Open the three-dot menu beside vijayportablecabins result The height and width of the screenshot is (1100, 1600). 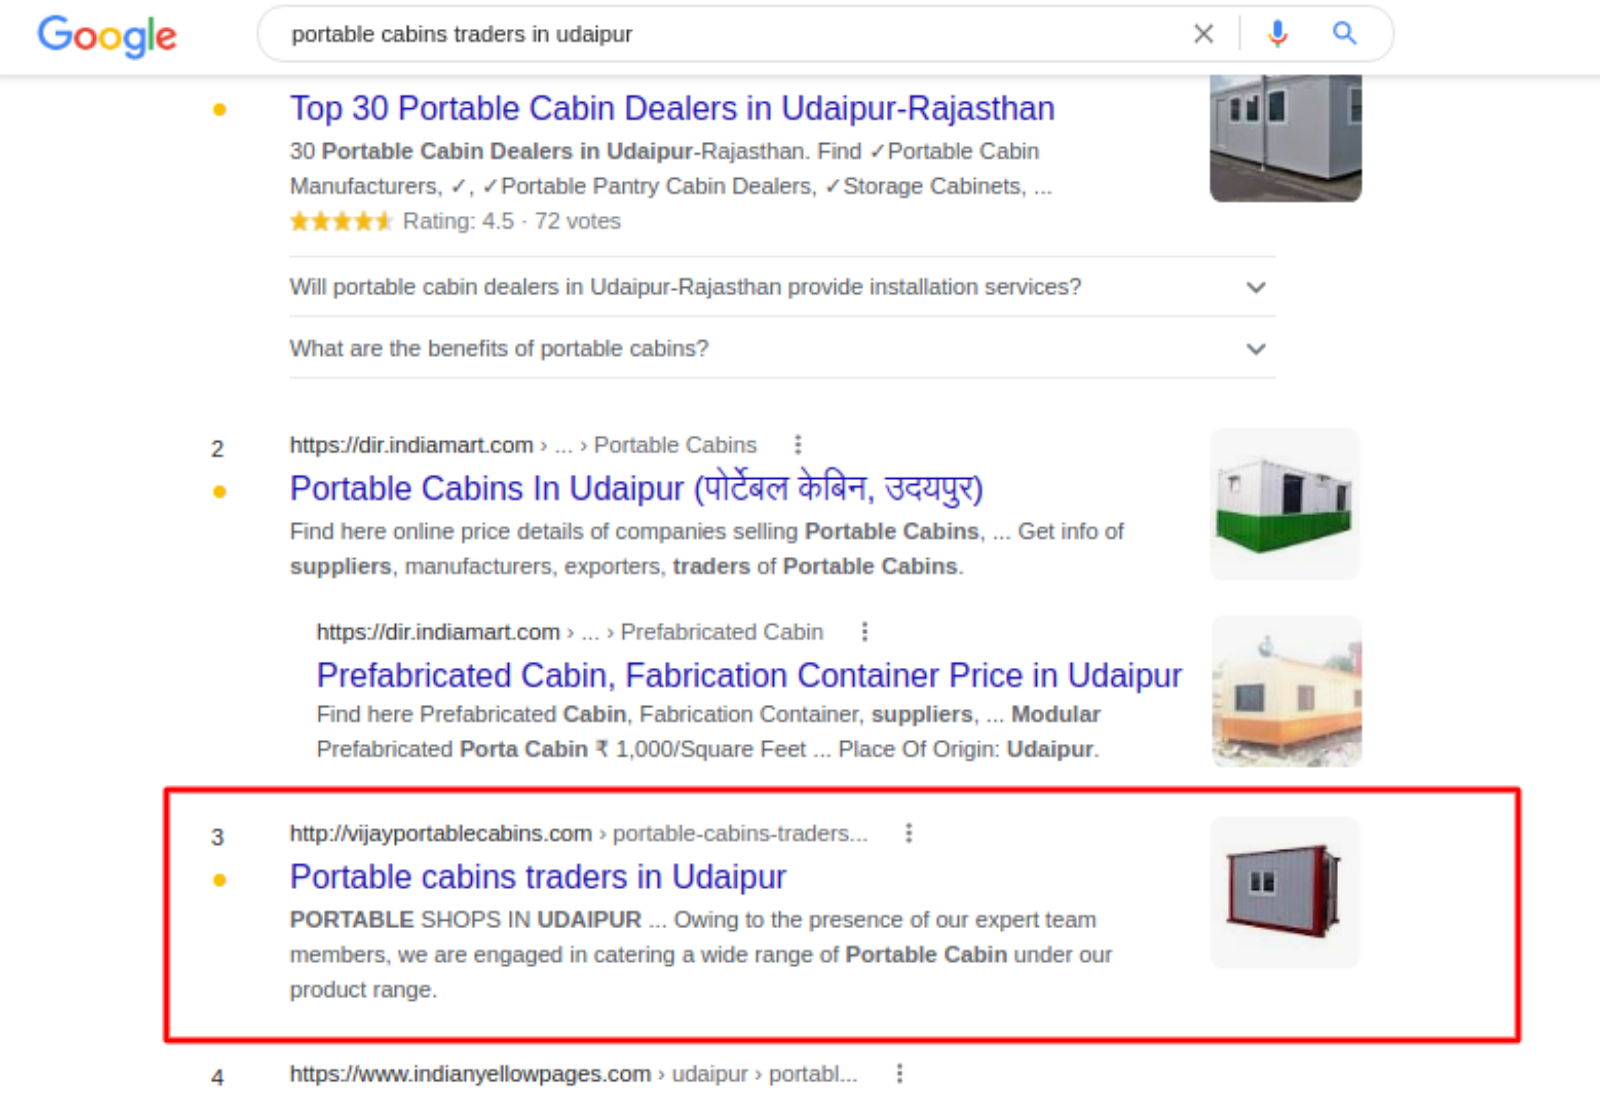click(x=908, y=832)
